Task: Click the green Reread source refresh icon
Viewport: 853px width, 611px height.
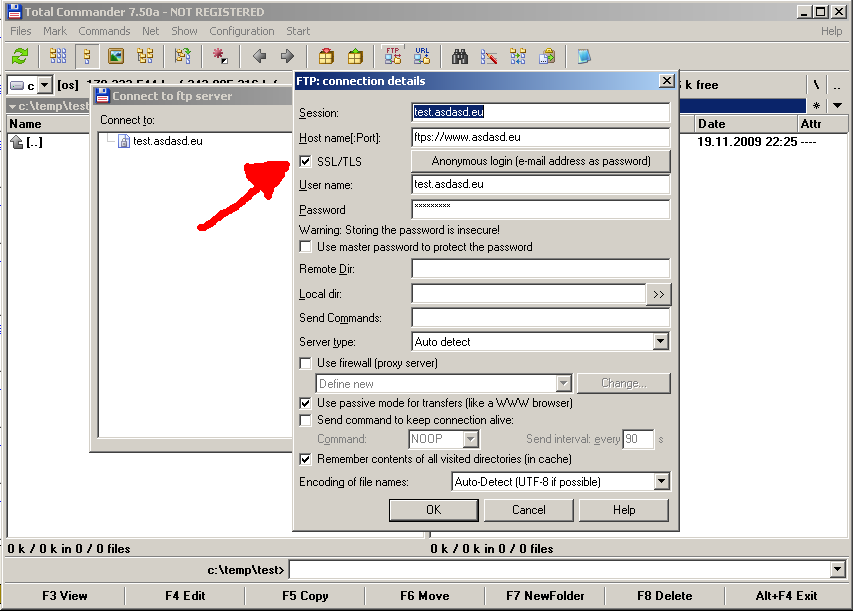Action: pyautogui.click(x=20, y=56)
